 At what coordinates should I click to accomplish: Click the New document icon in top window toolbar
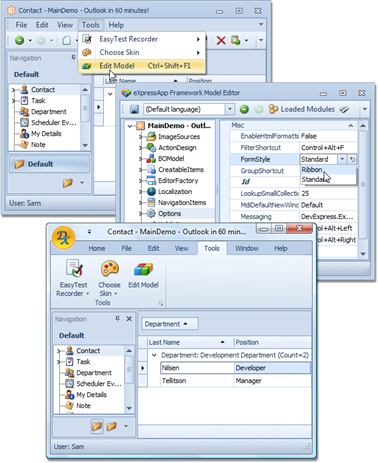click(x=67, y=40)
